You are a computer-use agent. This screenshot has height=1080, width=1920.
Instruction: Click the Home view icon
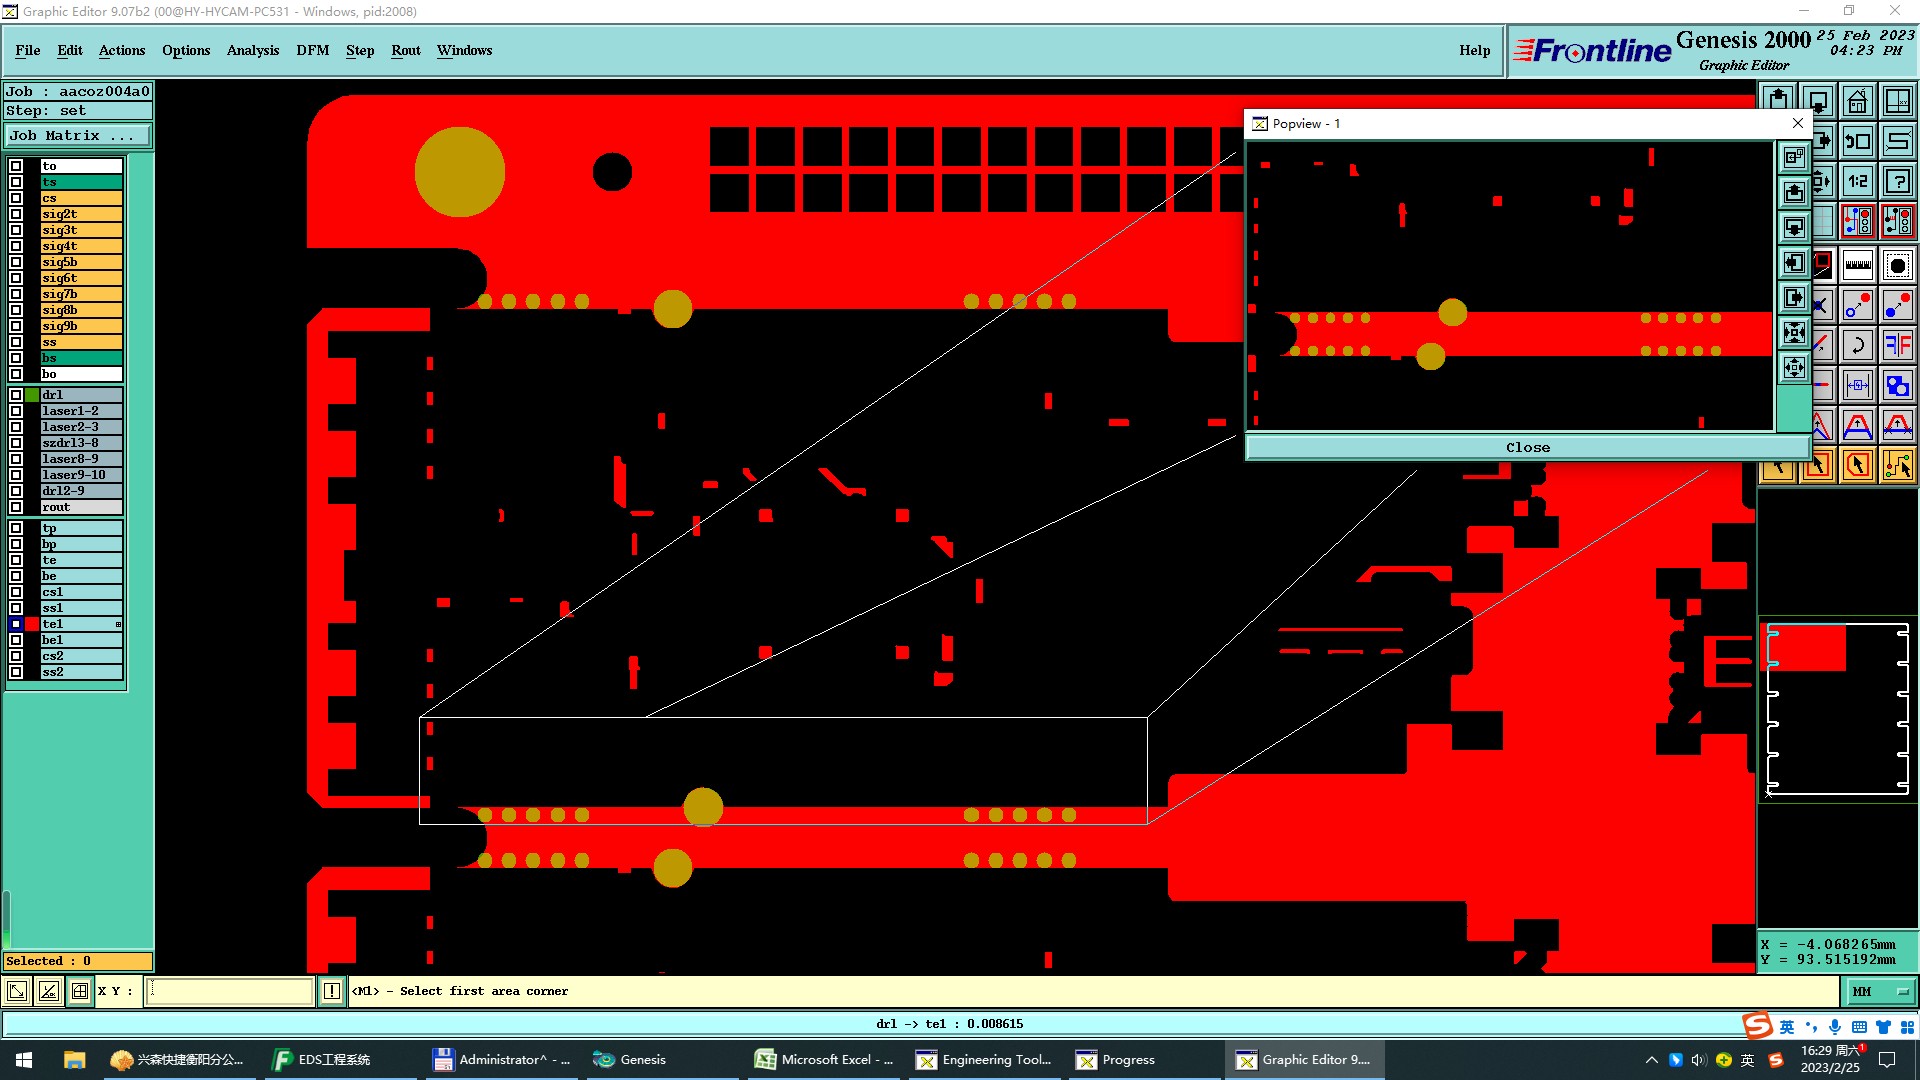click(1857, 102)
